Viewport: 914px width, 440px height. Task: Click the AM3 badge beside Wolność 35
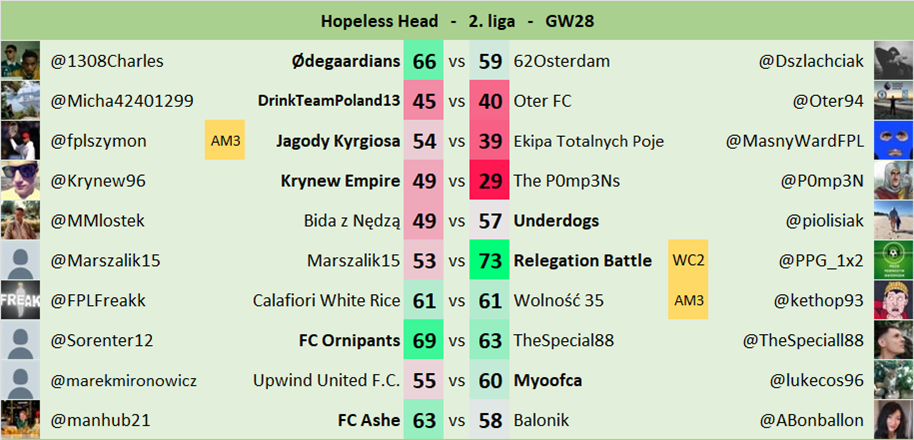(x=689, y=300)
